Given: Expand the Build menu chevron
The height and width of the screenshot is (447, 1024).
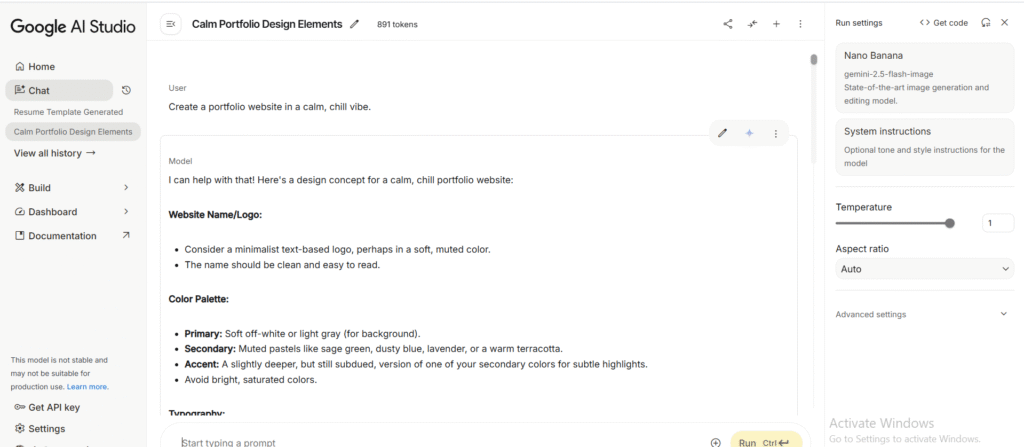Looking at the screenshot, I should click(126, 187).
